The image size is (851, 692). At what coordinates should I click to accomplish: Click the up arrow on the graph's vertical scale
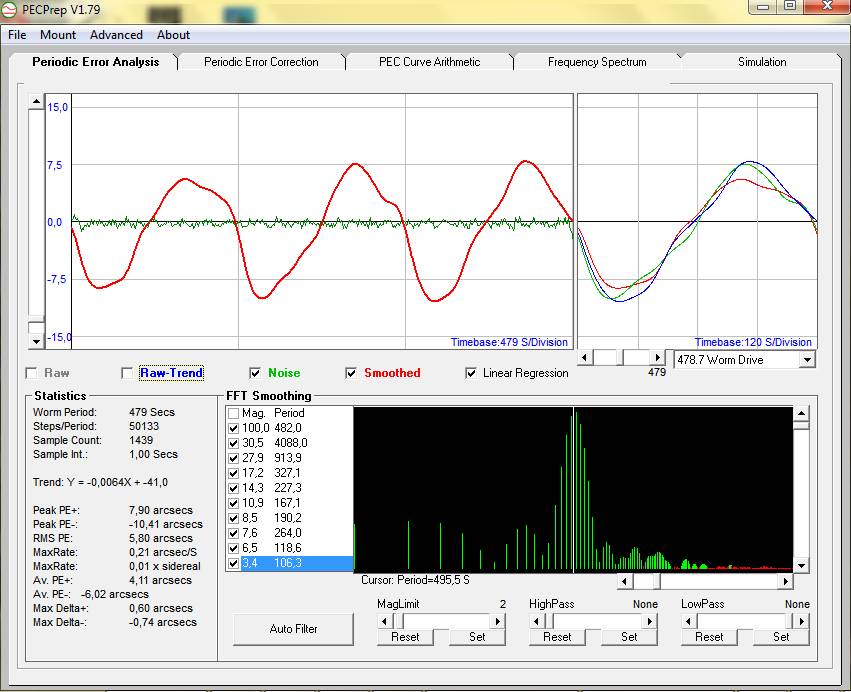tap(37, 103)
